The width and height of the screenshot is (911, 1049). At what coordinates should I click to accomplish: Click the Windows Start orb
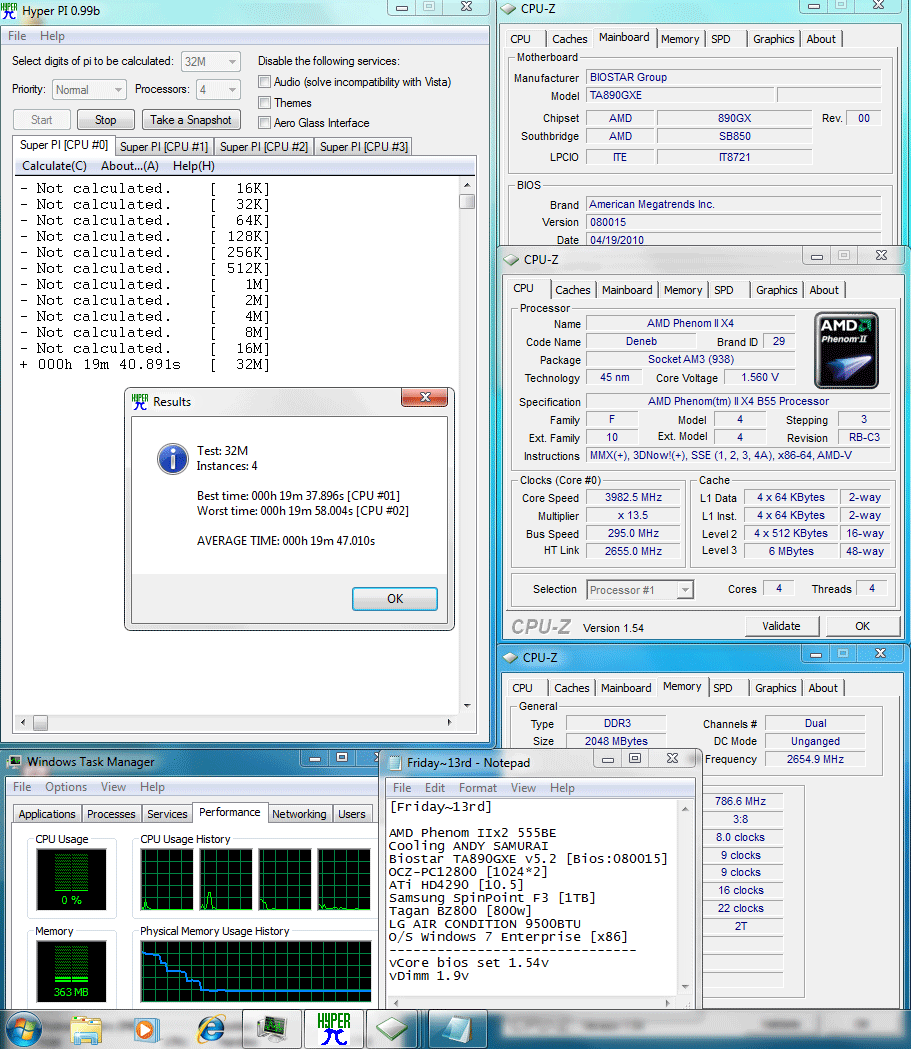point(23,1029)
